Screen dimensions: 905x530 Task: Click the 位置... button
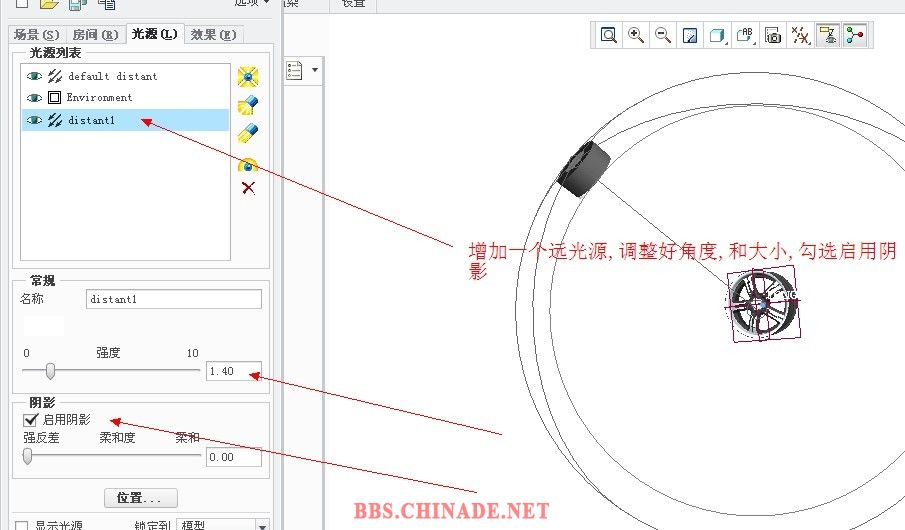[140, 498]
